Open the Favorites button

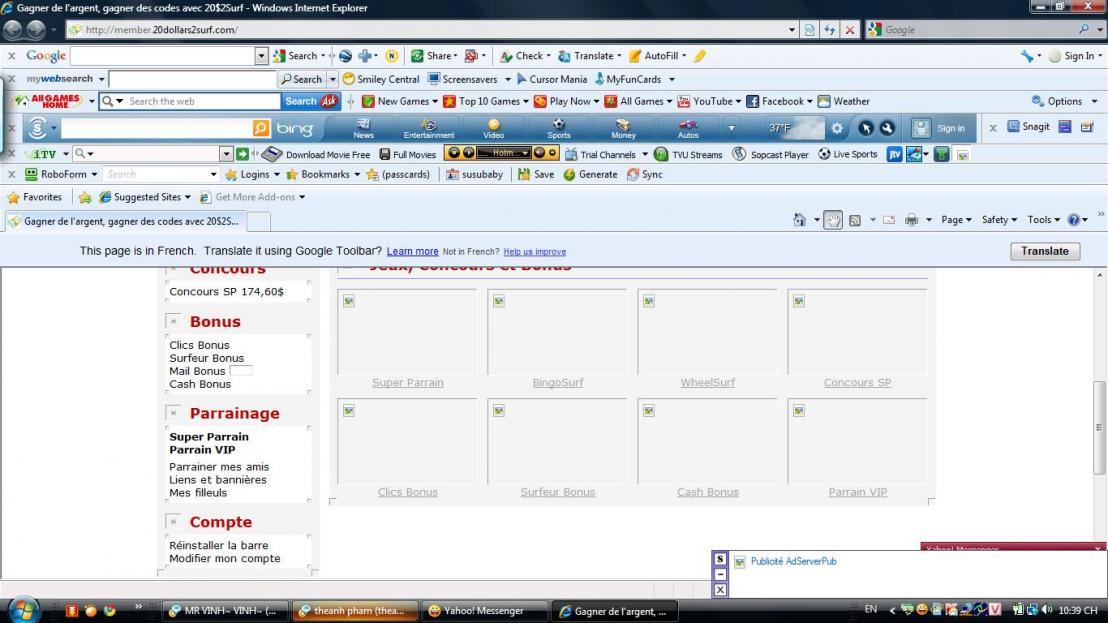35,197
